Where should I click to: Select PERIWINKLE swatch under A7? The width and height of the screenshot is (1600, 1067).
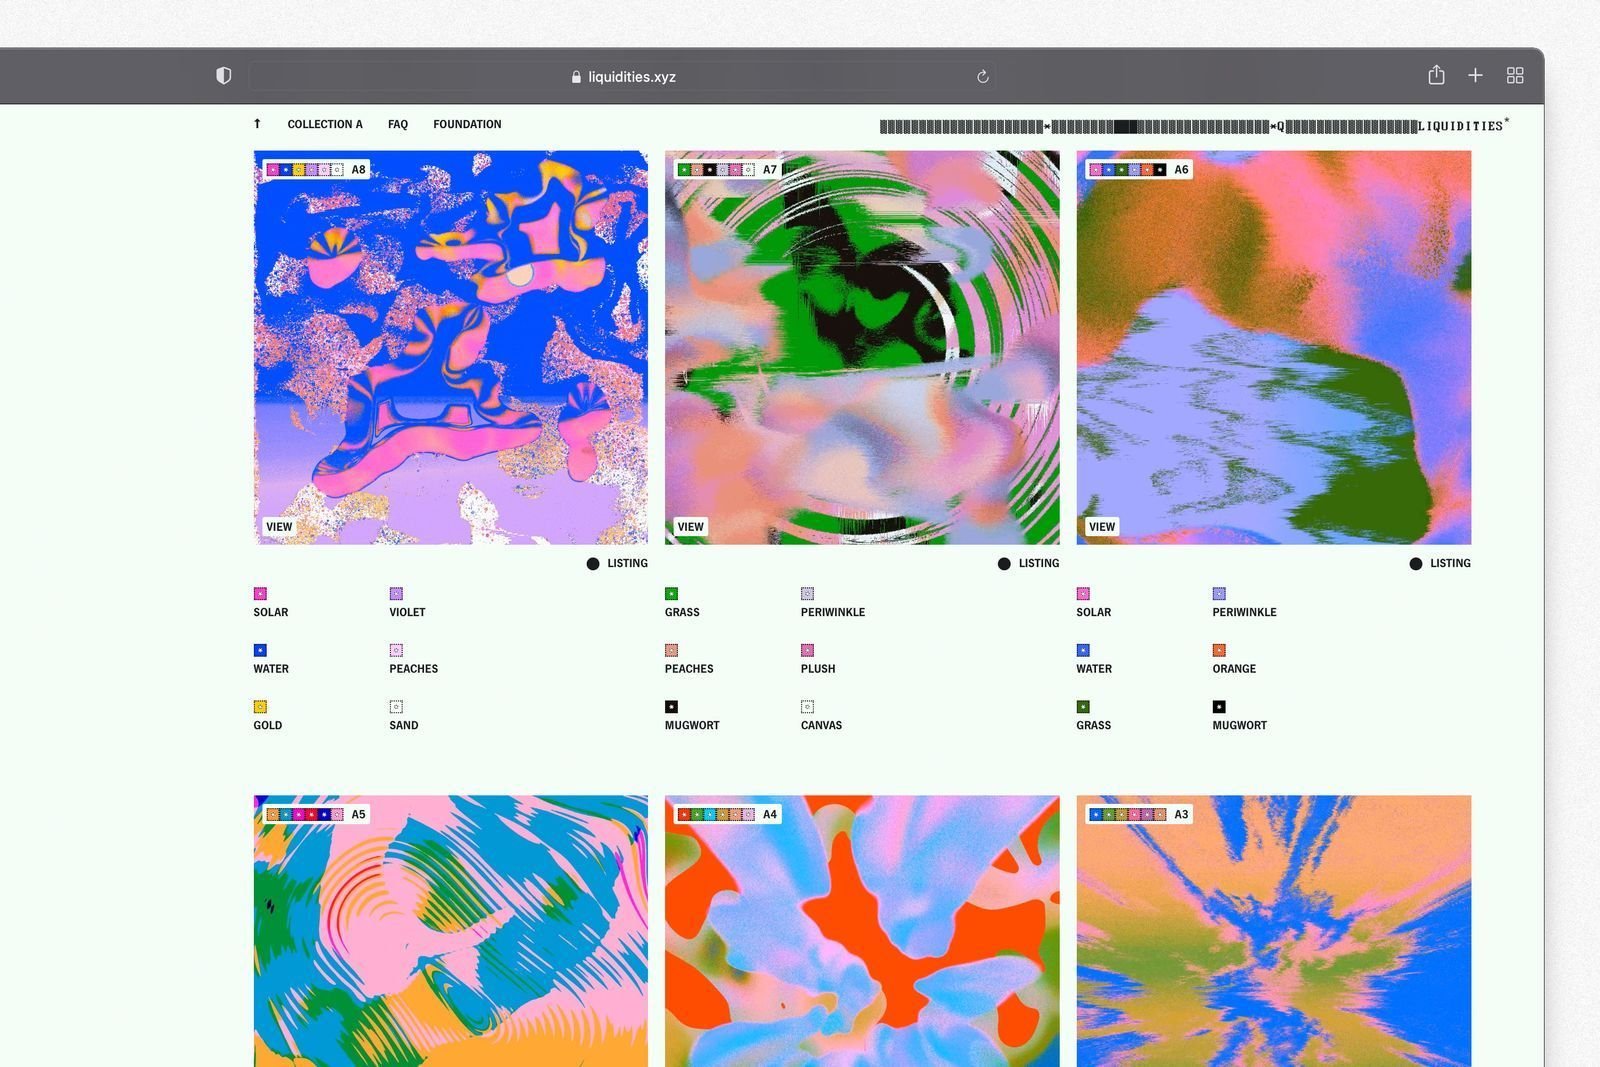(x=807, y=594)
